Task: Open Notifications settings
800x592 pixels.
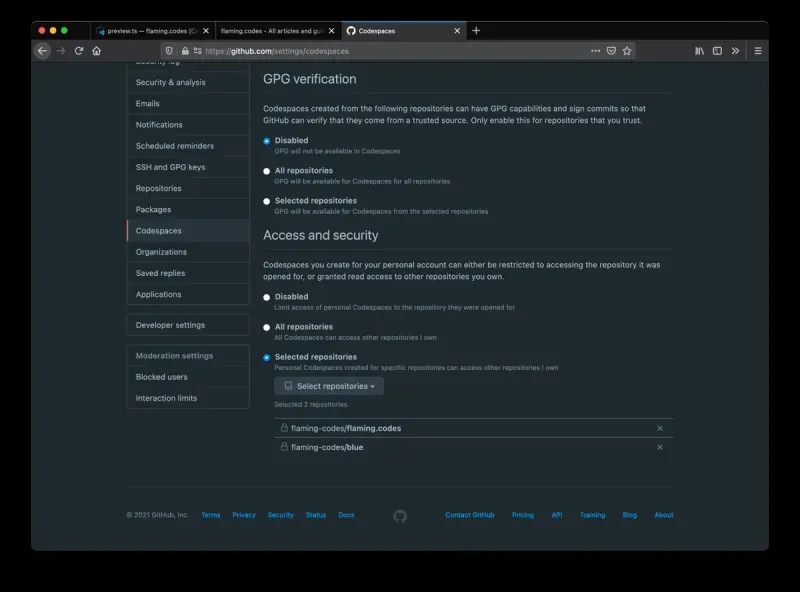Action: tap(188, 125)
